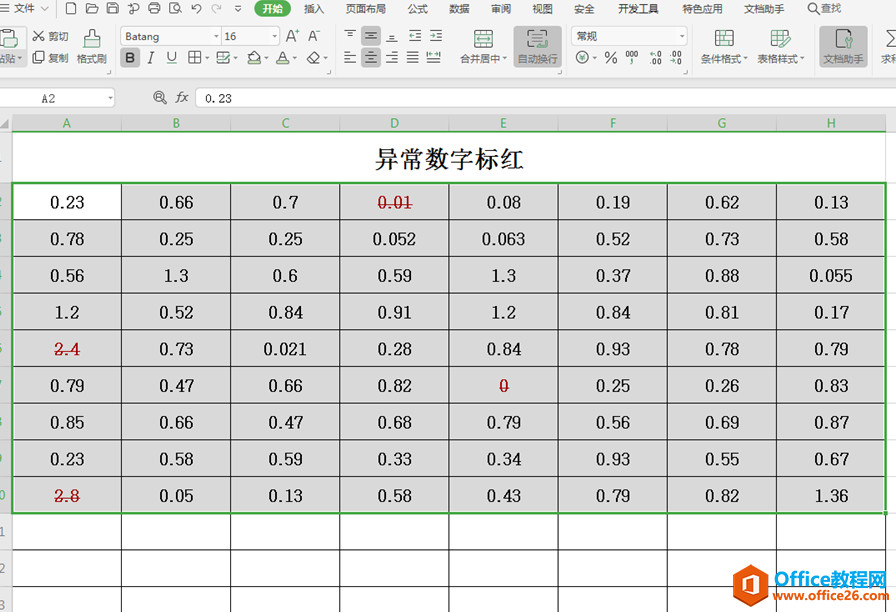Apply top vertical alignment

[350, 36]
